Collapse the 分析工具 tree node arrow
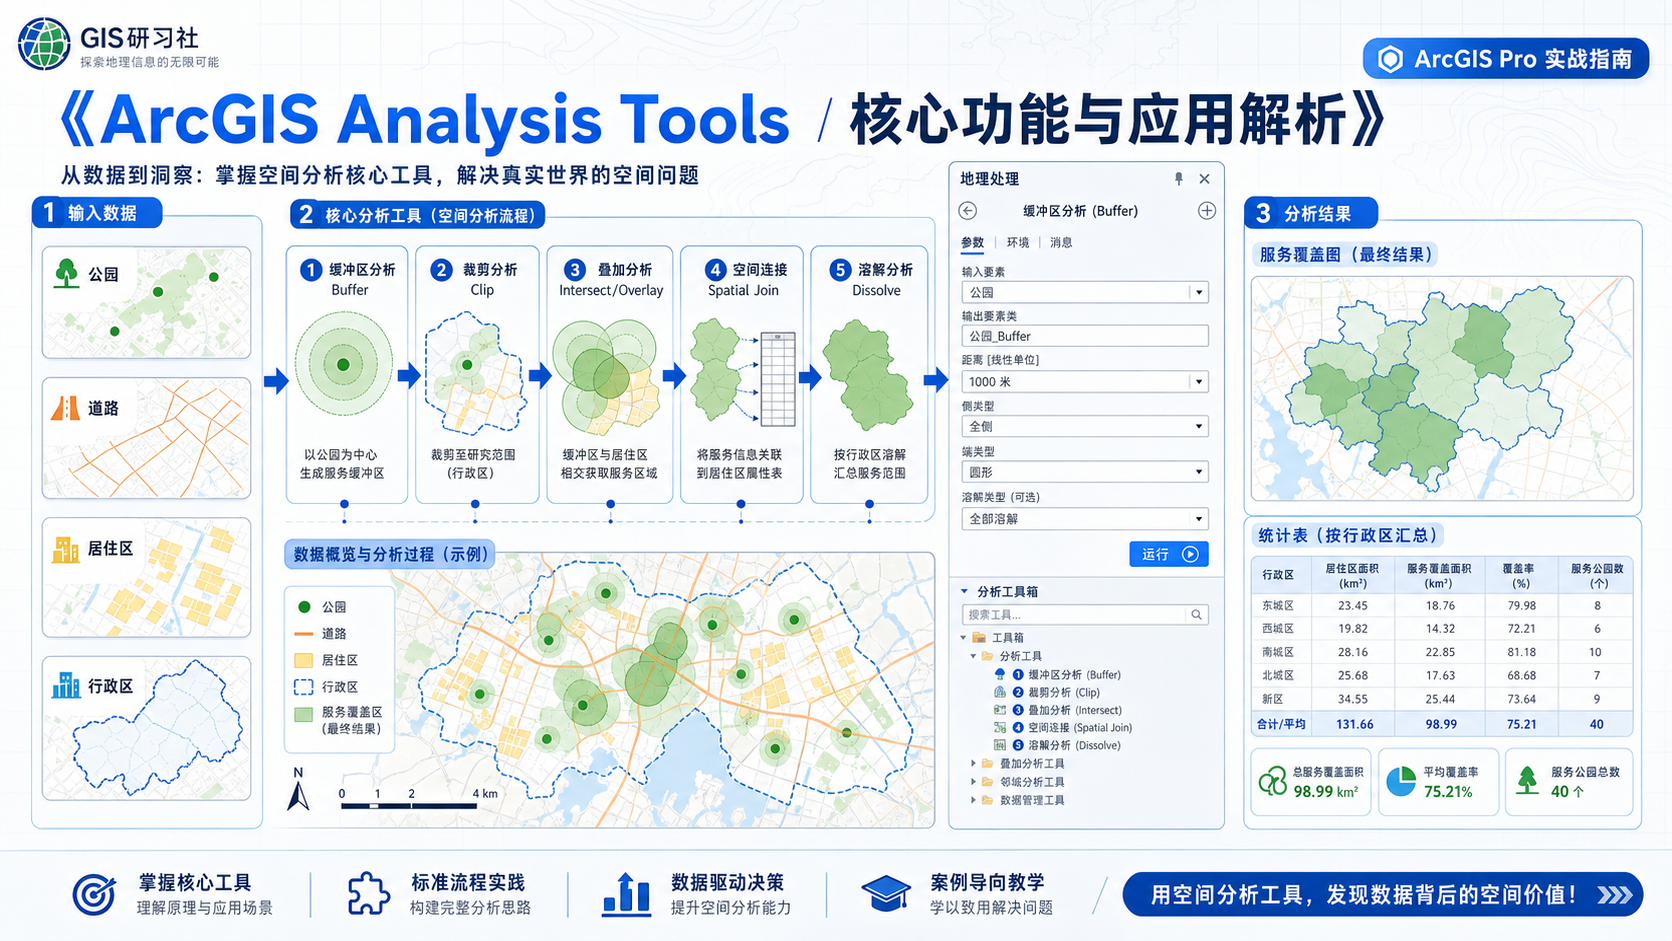 pyautogui.click(x=973, y=656)
